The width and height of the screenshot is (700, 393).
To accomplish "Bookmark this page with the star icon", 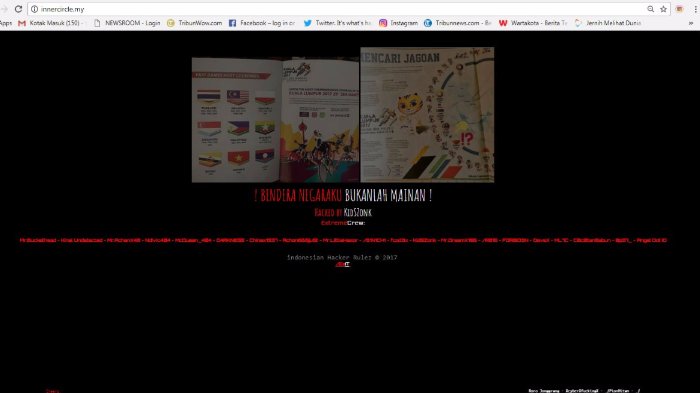I will (x=663, y=9).
